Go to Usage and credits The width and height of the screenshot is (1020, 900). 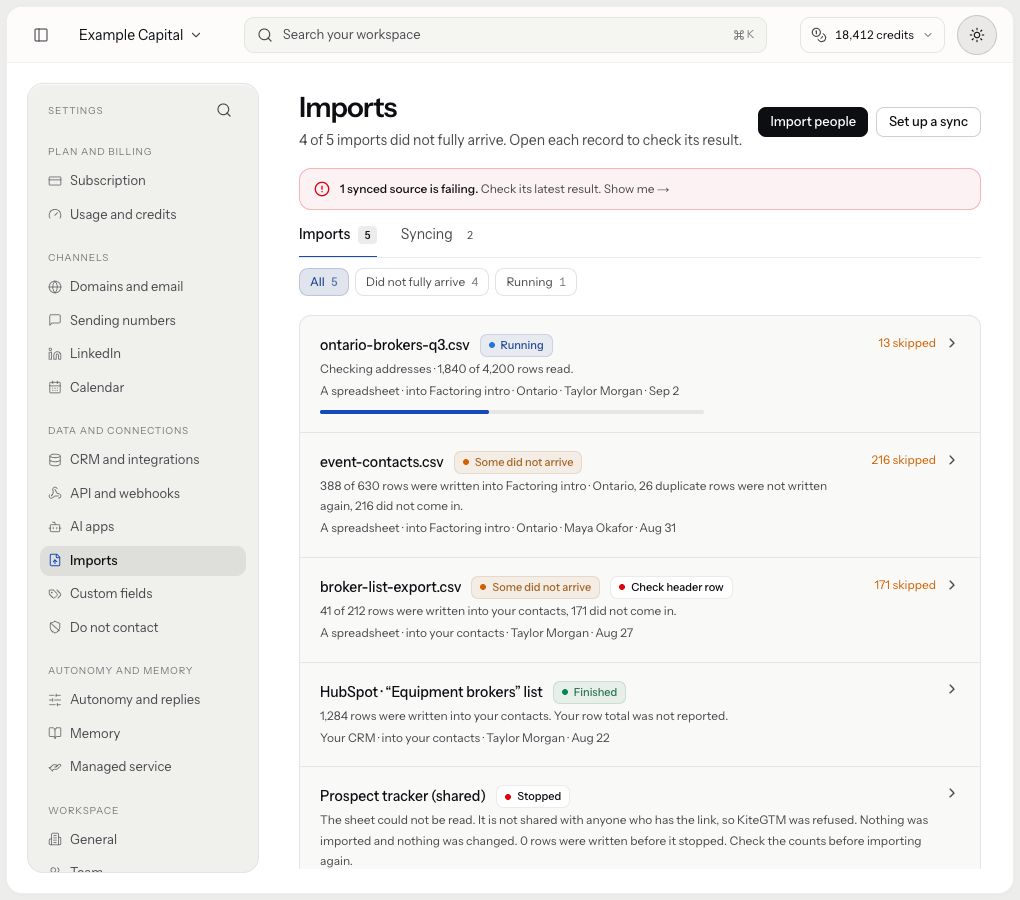(143, 215)
